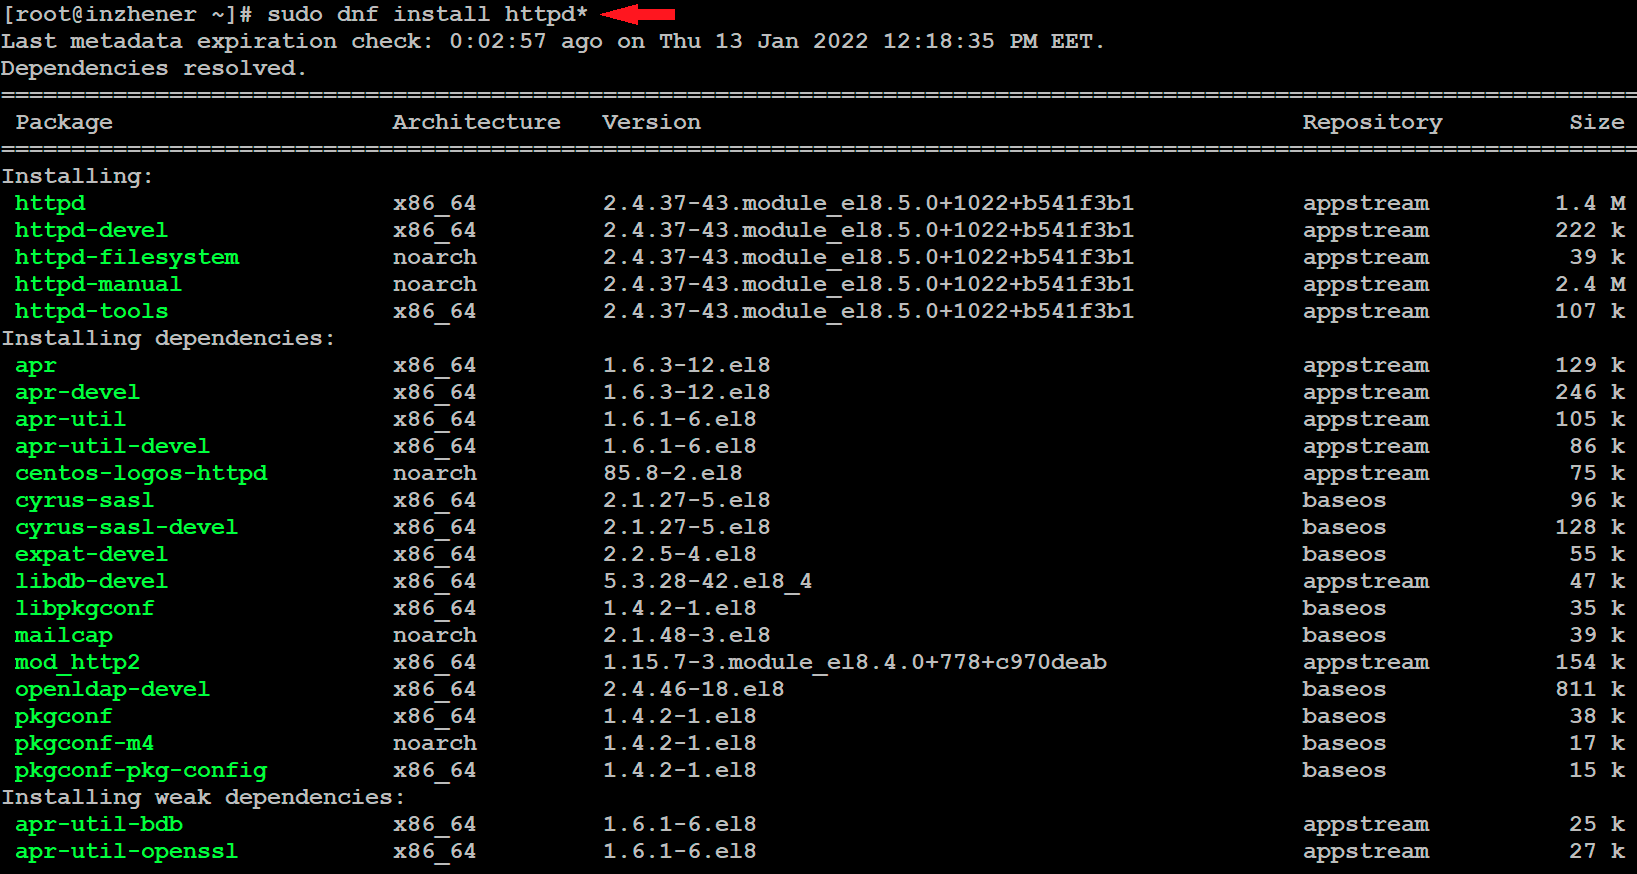Click the version '5.3.28-42.el8_4'
This screenshot has width=1637, height=874.
(x=707, y=581)
